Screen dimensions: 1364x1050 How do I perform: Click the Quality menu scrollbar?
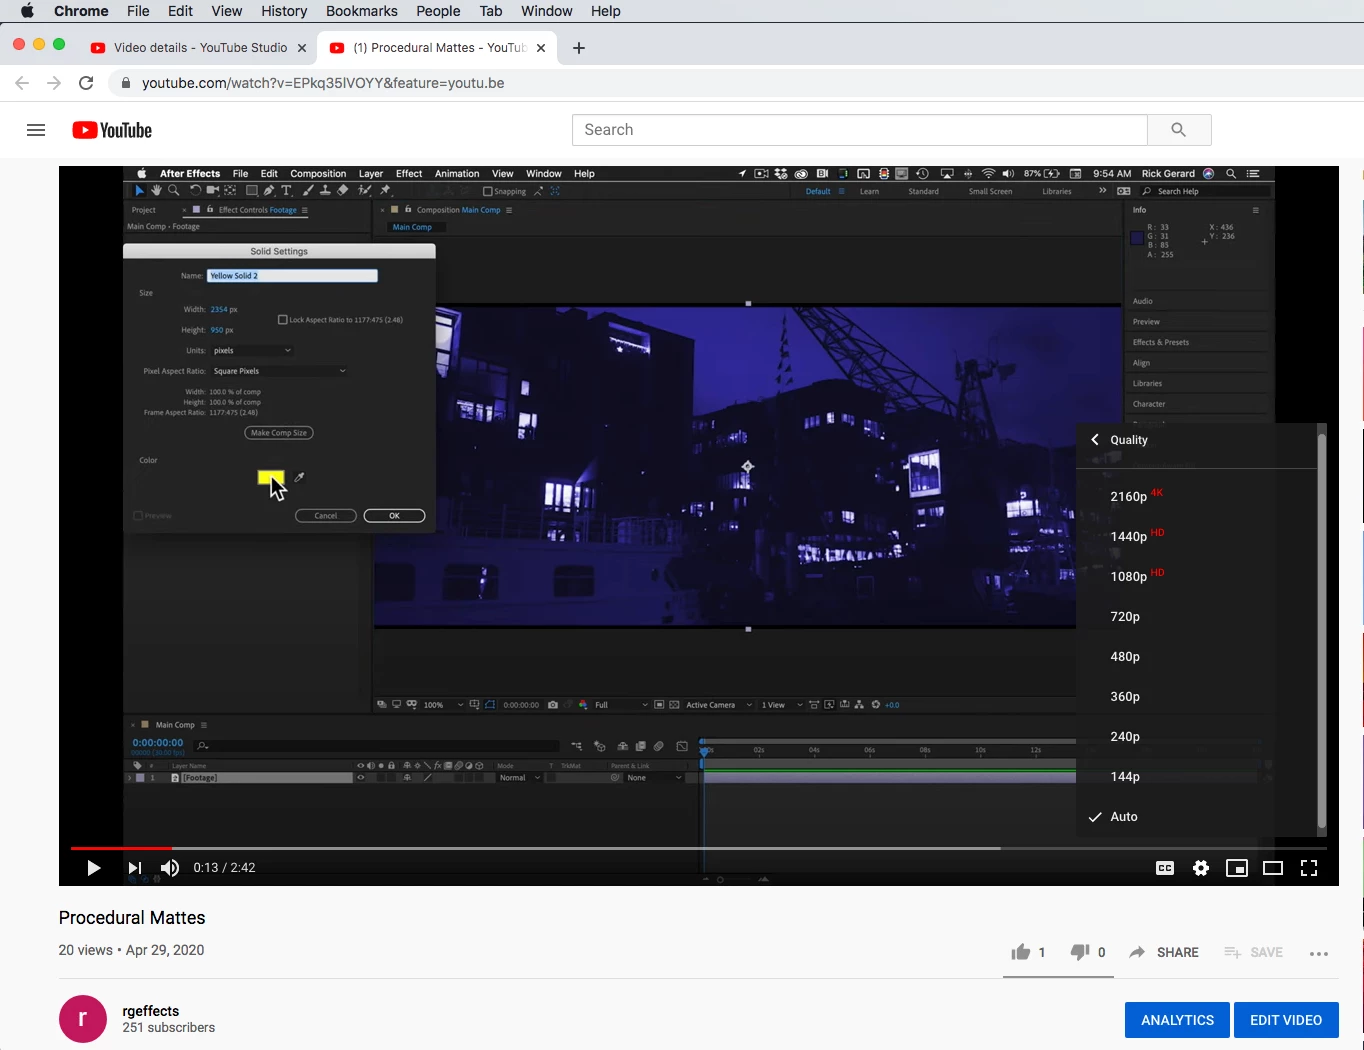pos(1322,630)
